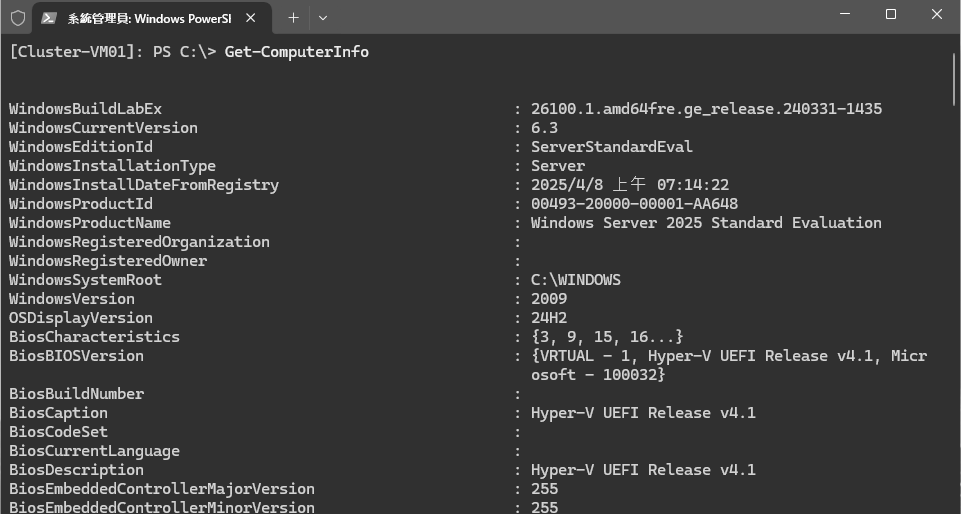Click the C:\WINDOWS system root value
The height and width of the screenshot is (514, 961).
[x=575, y=280]
